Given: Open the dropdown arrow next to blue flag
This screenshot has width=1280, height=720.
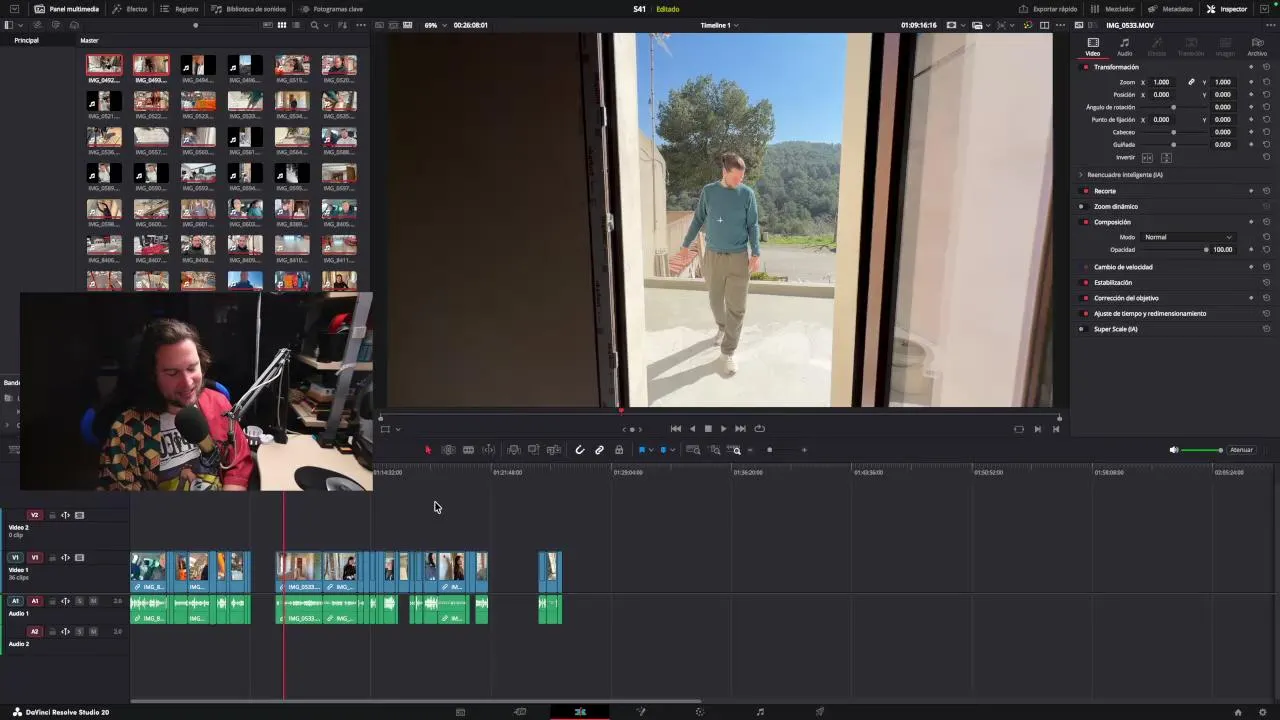Looking at the screenshot, I should 651,450.
